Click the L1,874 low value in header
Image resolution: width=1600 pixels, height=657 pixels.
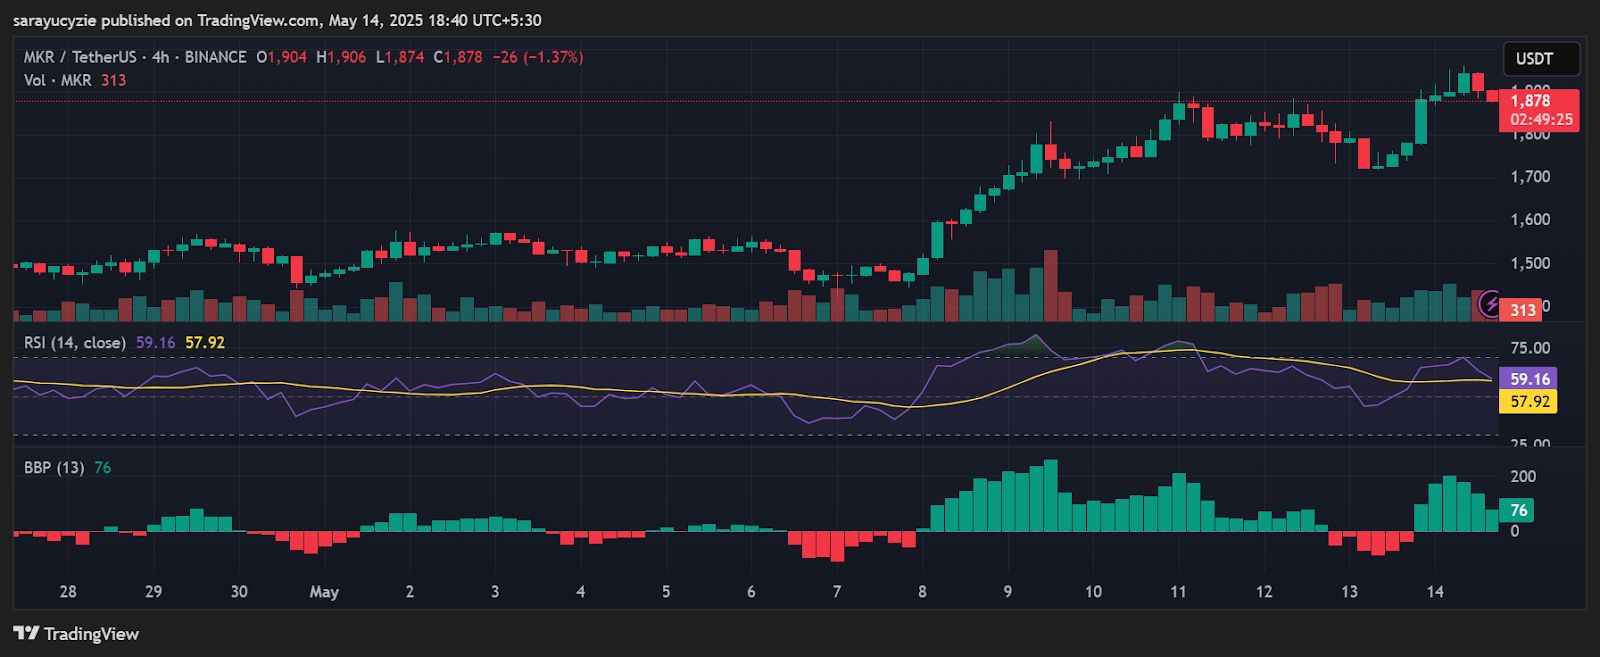[x=400, y=57]
